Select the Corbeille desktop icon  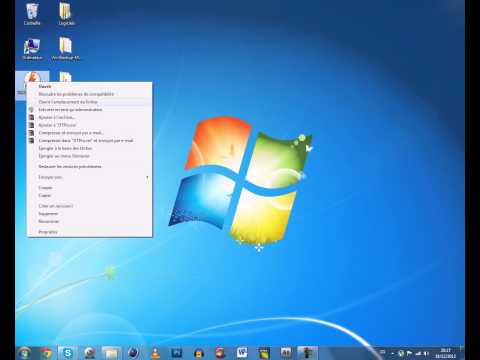click(32, 14)
